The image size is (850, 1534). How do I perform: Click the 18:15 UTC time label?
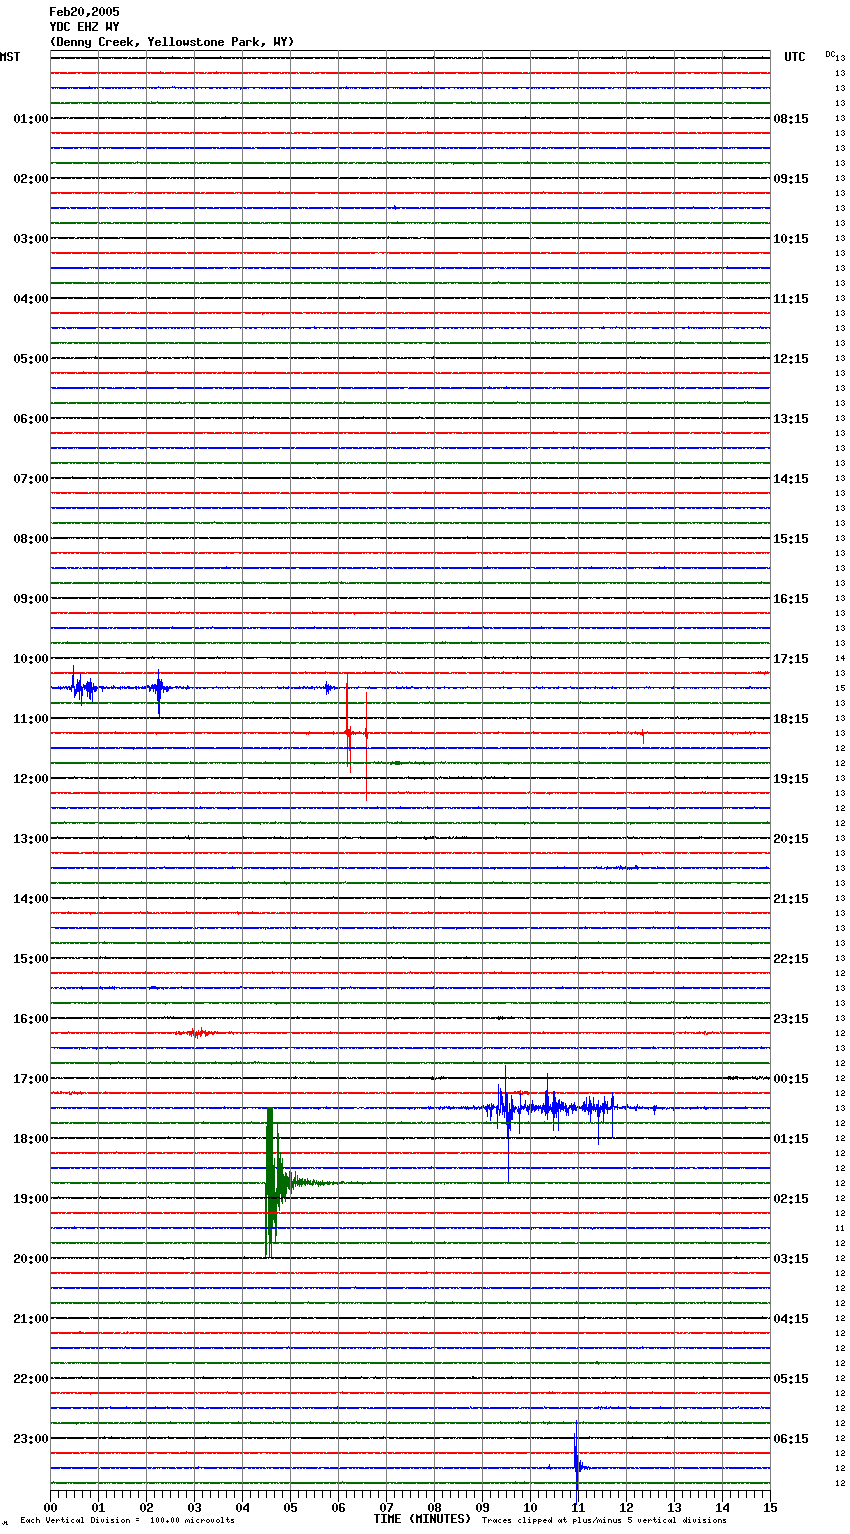791,719
